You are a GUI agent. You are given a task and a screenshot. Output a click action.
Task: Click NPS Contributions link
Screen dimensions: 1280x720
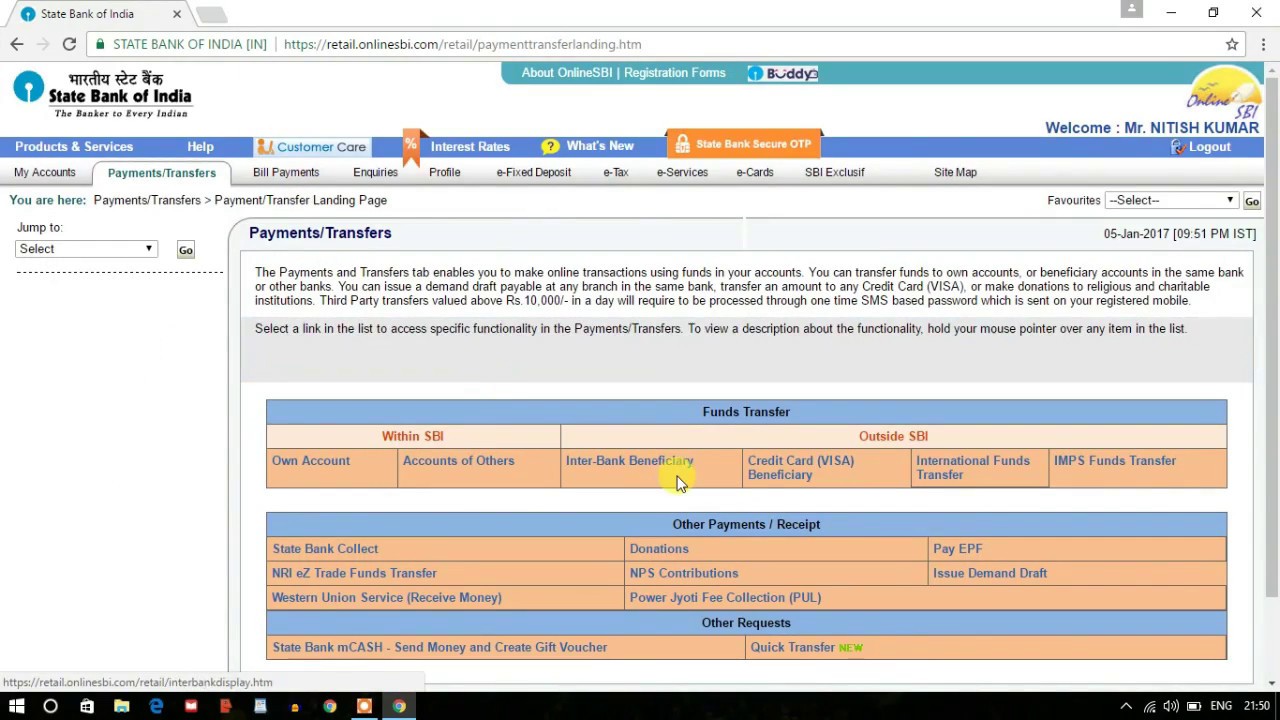pos(684,573)
